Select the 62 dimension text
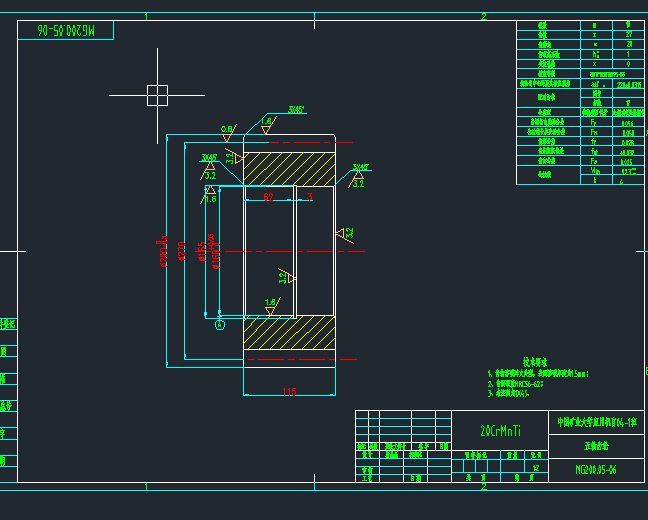This screenshot has width=648, height=520. click(268, 197)
